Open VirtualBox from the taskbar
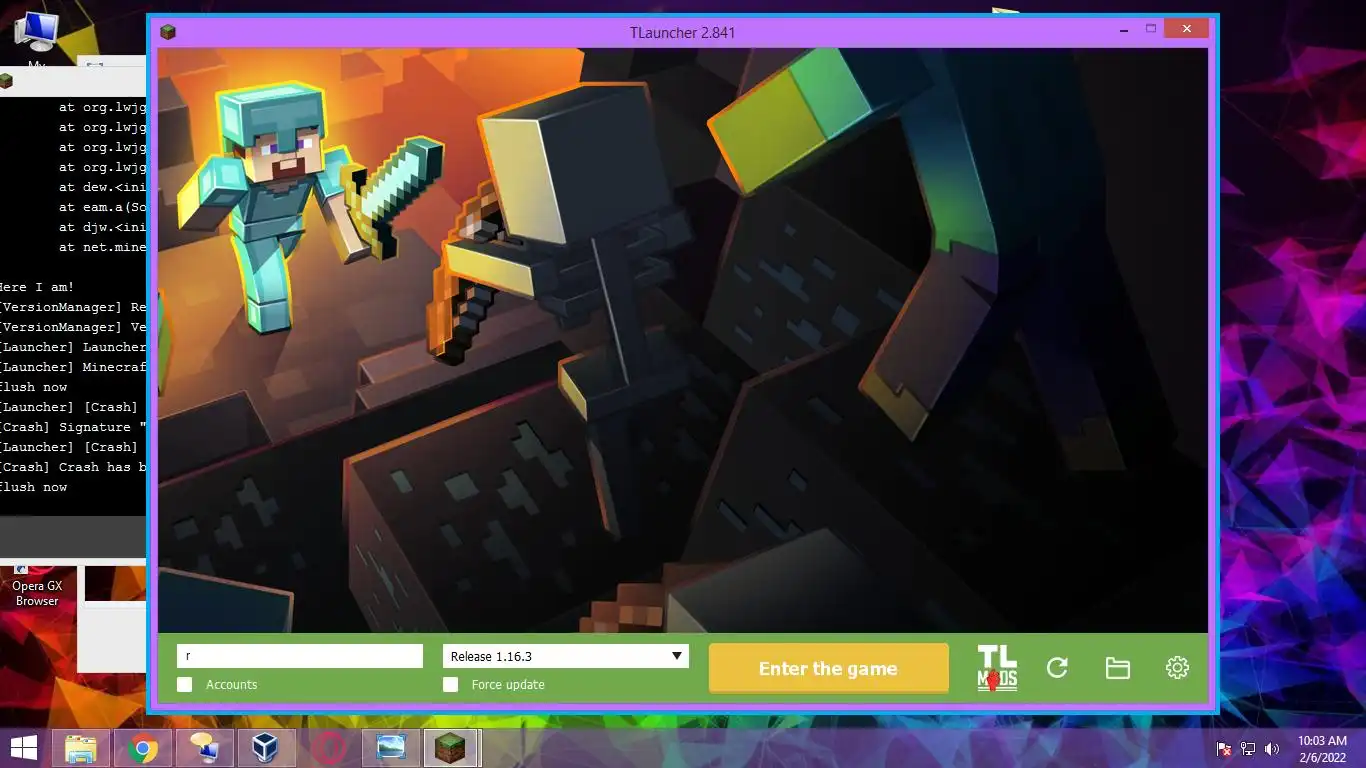 click(x=266, y=748)
